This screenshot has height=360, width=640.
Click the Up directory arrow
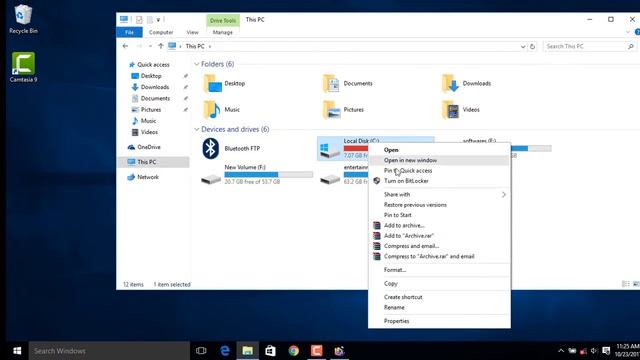point(160,46)
